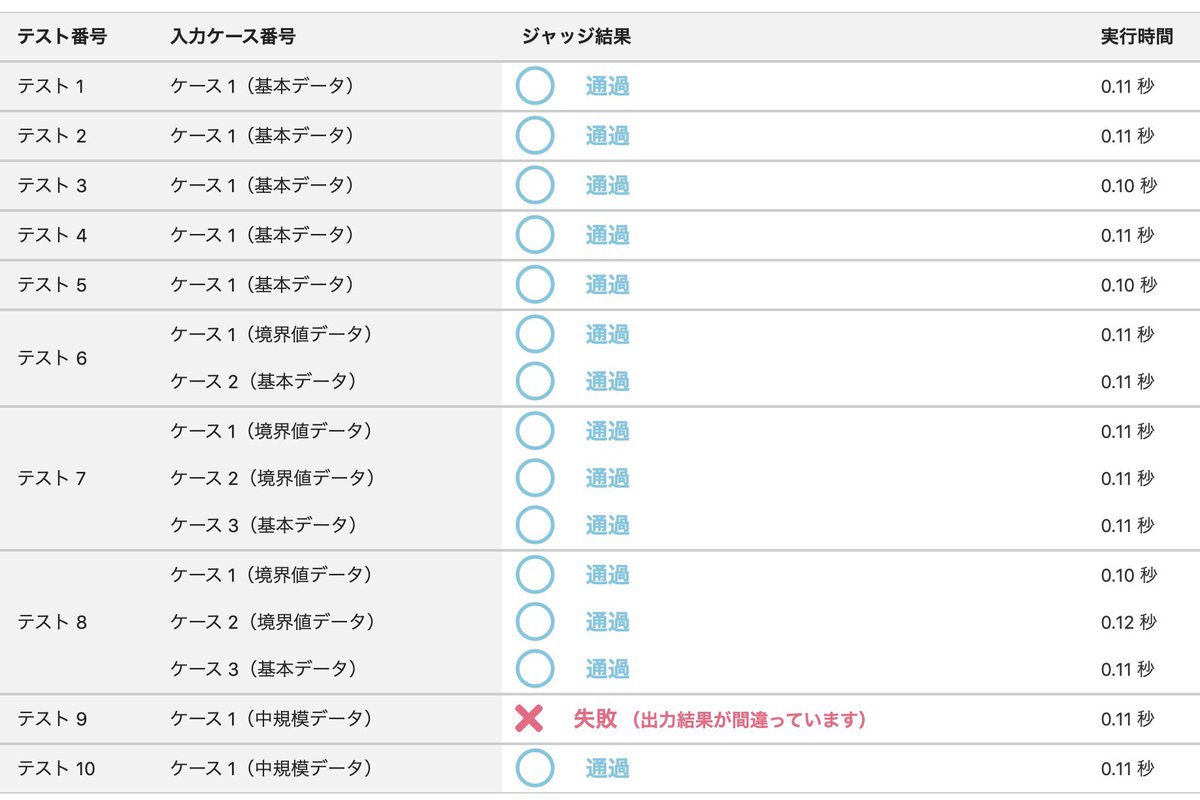The image size is (1200, 800).
Task: Click the pass circle for テスト 7 ケース 3
Action: (x=535, y=525)
